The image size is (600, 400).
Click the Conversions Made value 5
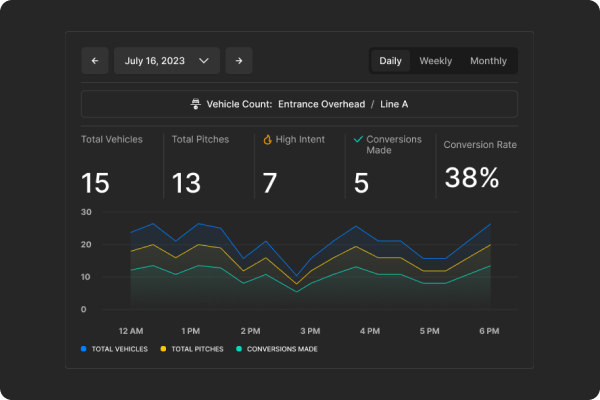pos(361,183)
